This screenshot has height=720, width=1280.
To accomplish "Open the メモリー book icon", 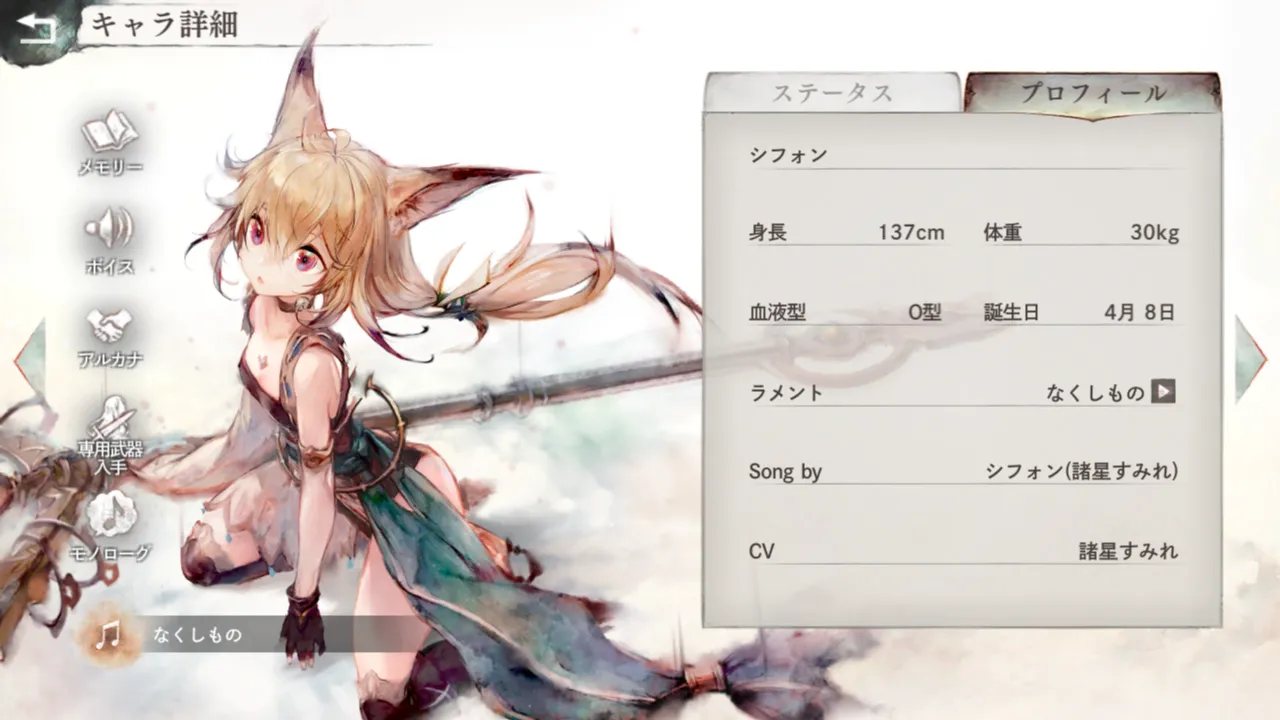I will (110, 133).
